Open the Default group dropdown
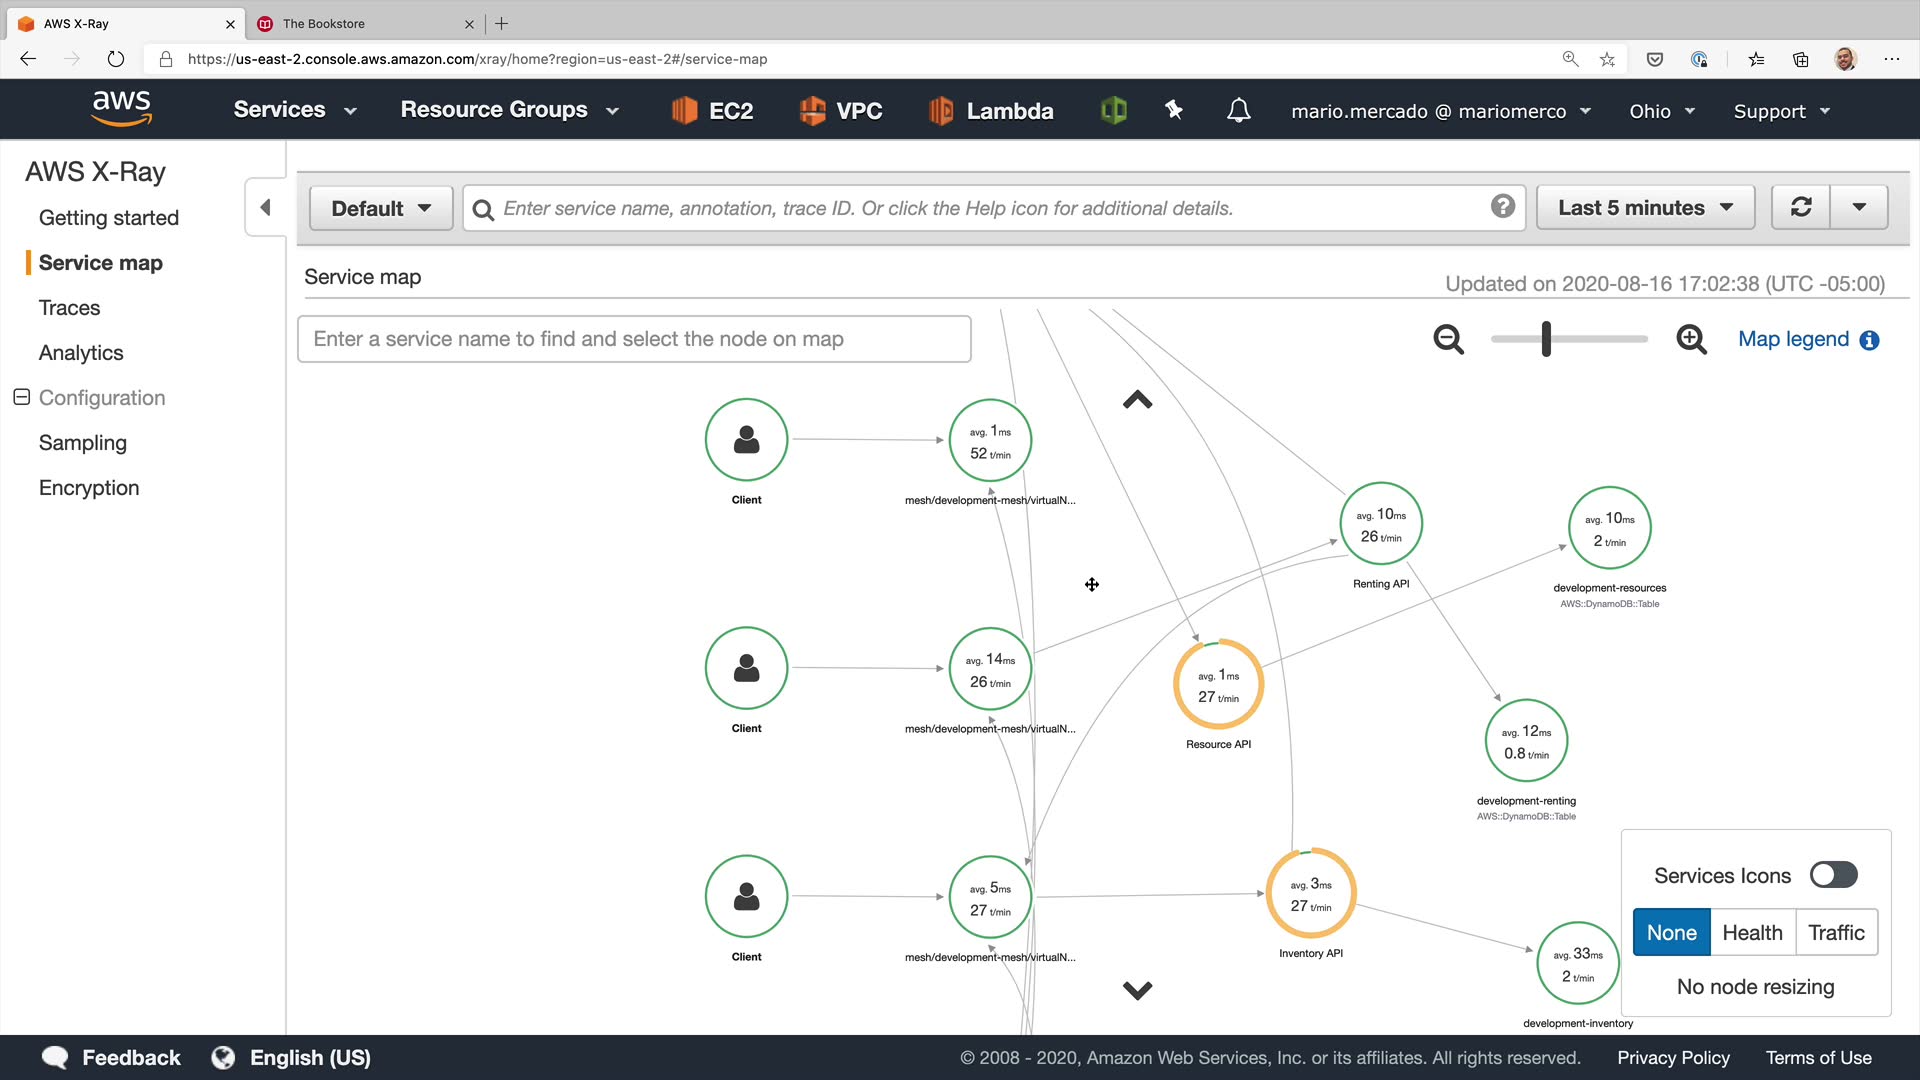This screenshot has height=1080, width=1920. 381,208
